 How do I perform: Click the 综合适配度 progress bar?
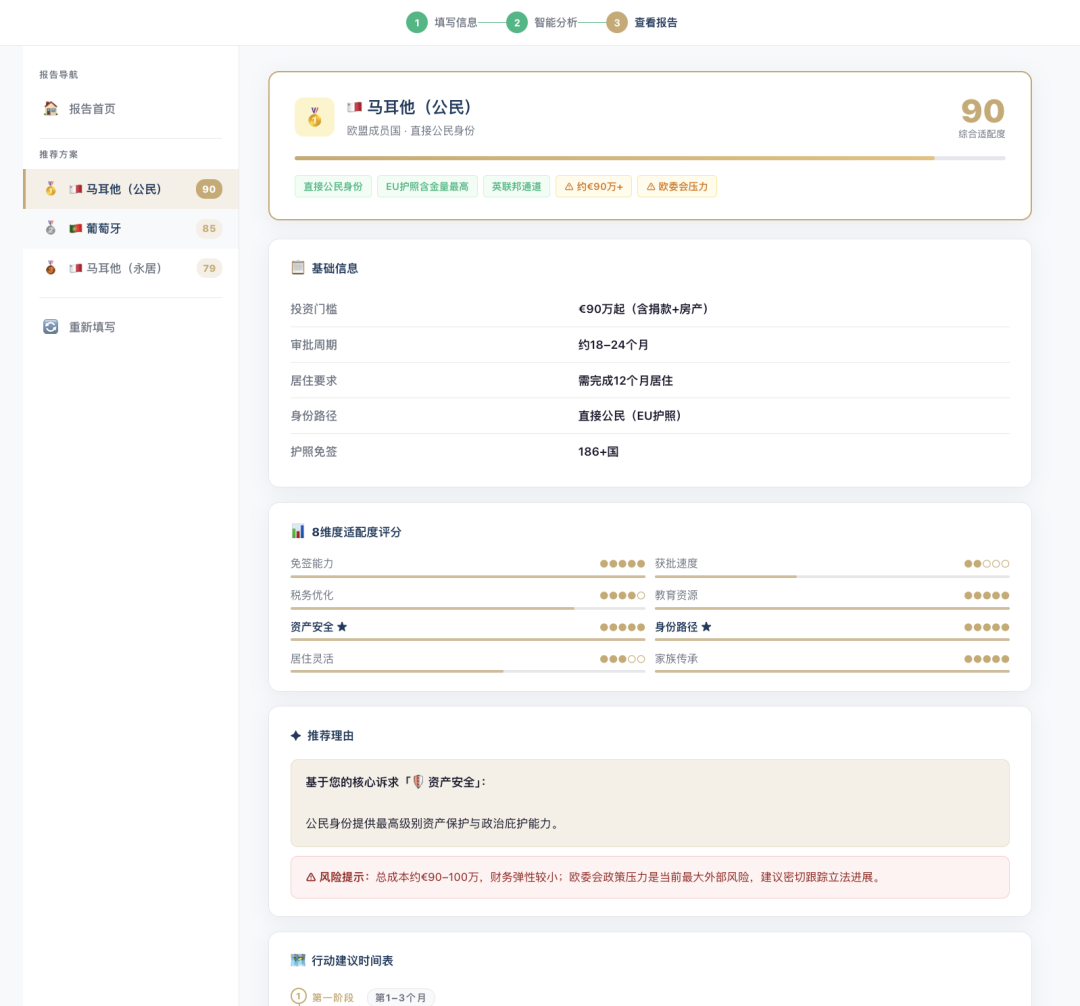coord(650,158)
